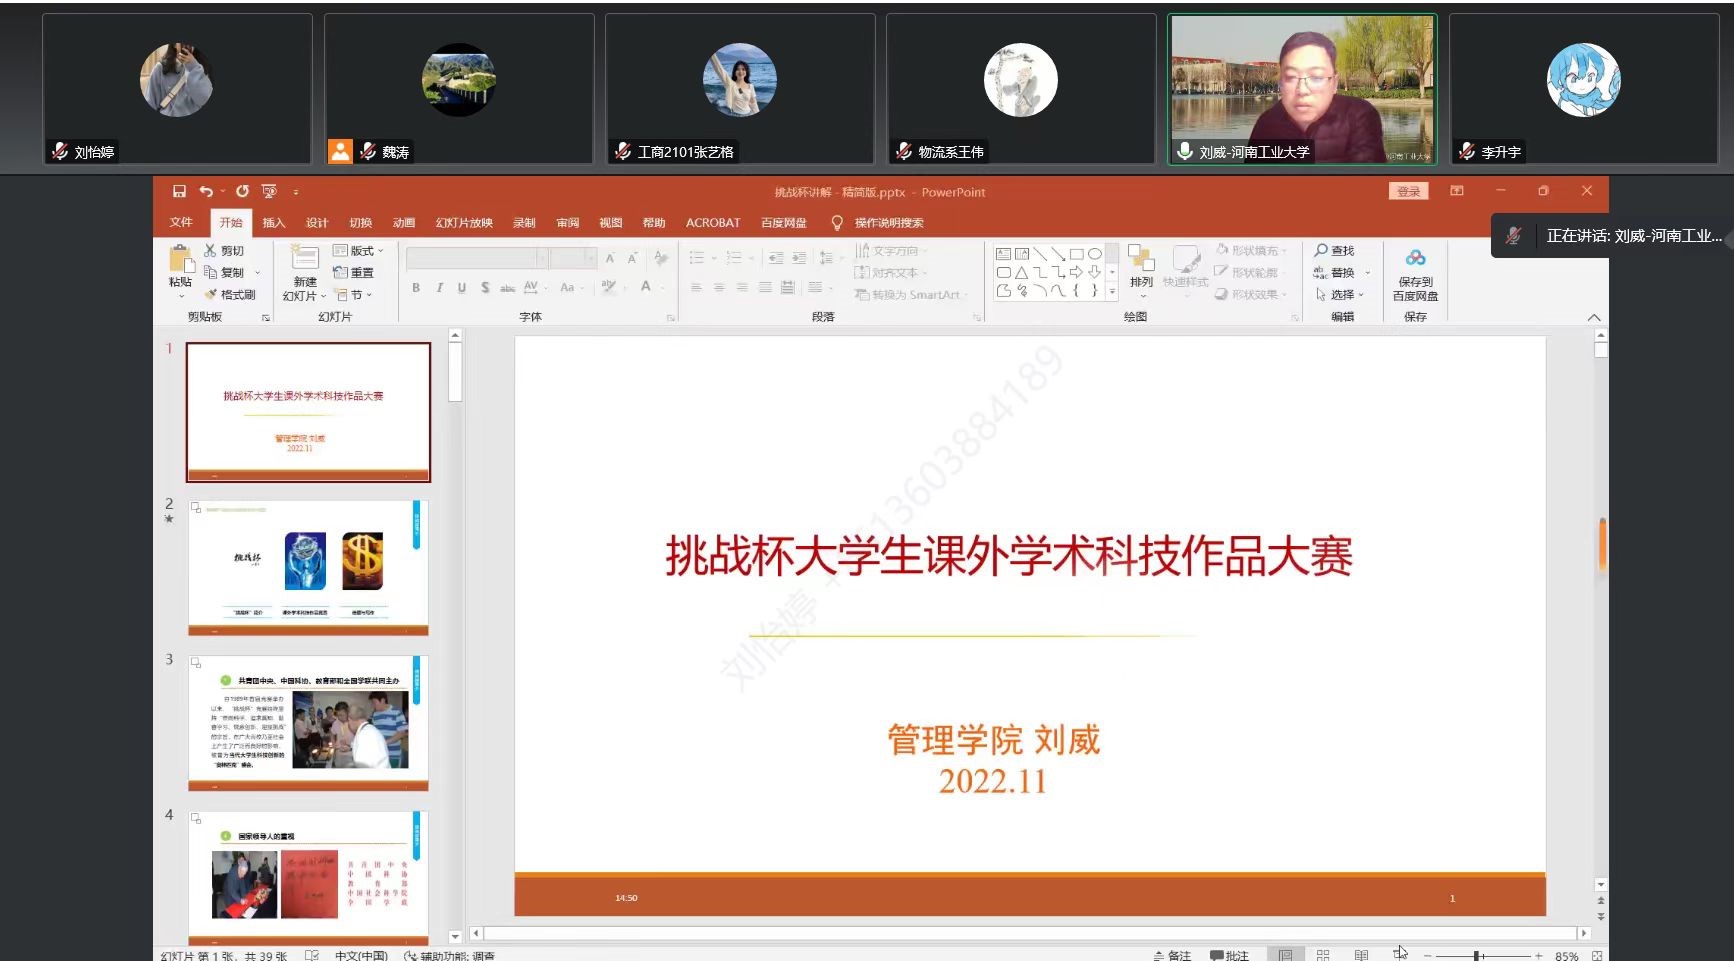This screenshot has height=961, width=1734.
Task: Click the Reset (重置) slide button
Action: pos(353,273)
